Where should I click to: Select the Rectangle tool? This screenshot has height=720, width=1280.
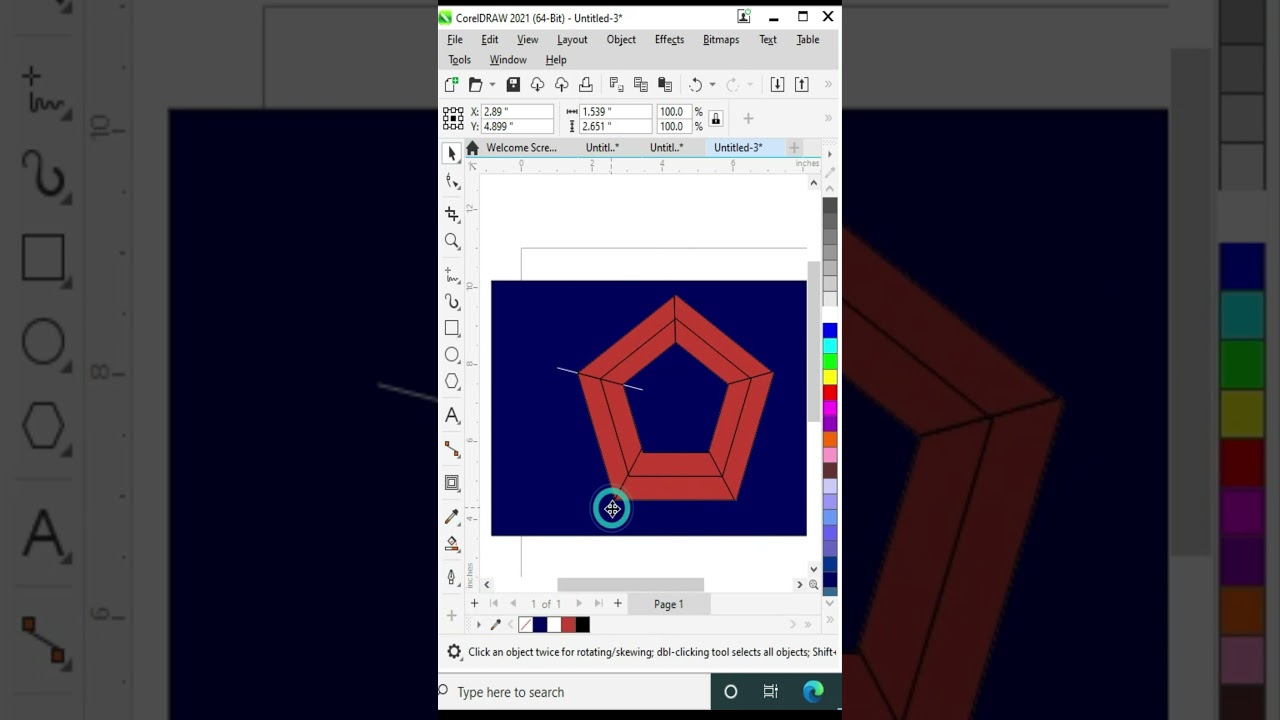click(x=452, y=328)
